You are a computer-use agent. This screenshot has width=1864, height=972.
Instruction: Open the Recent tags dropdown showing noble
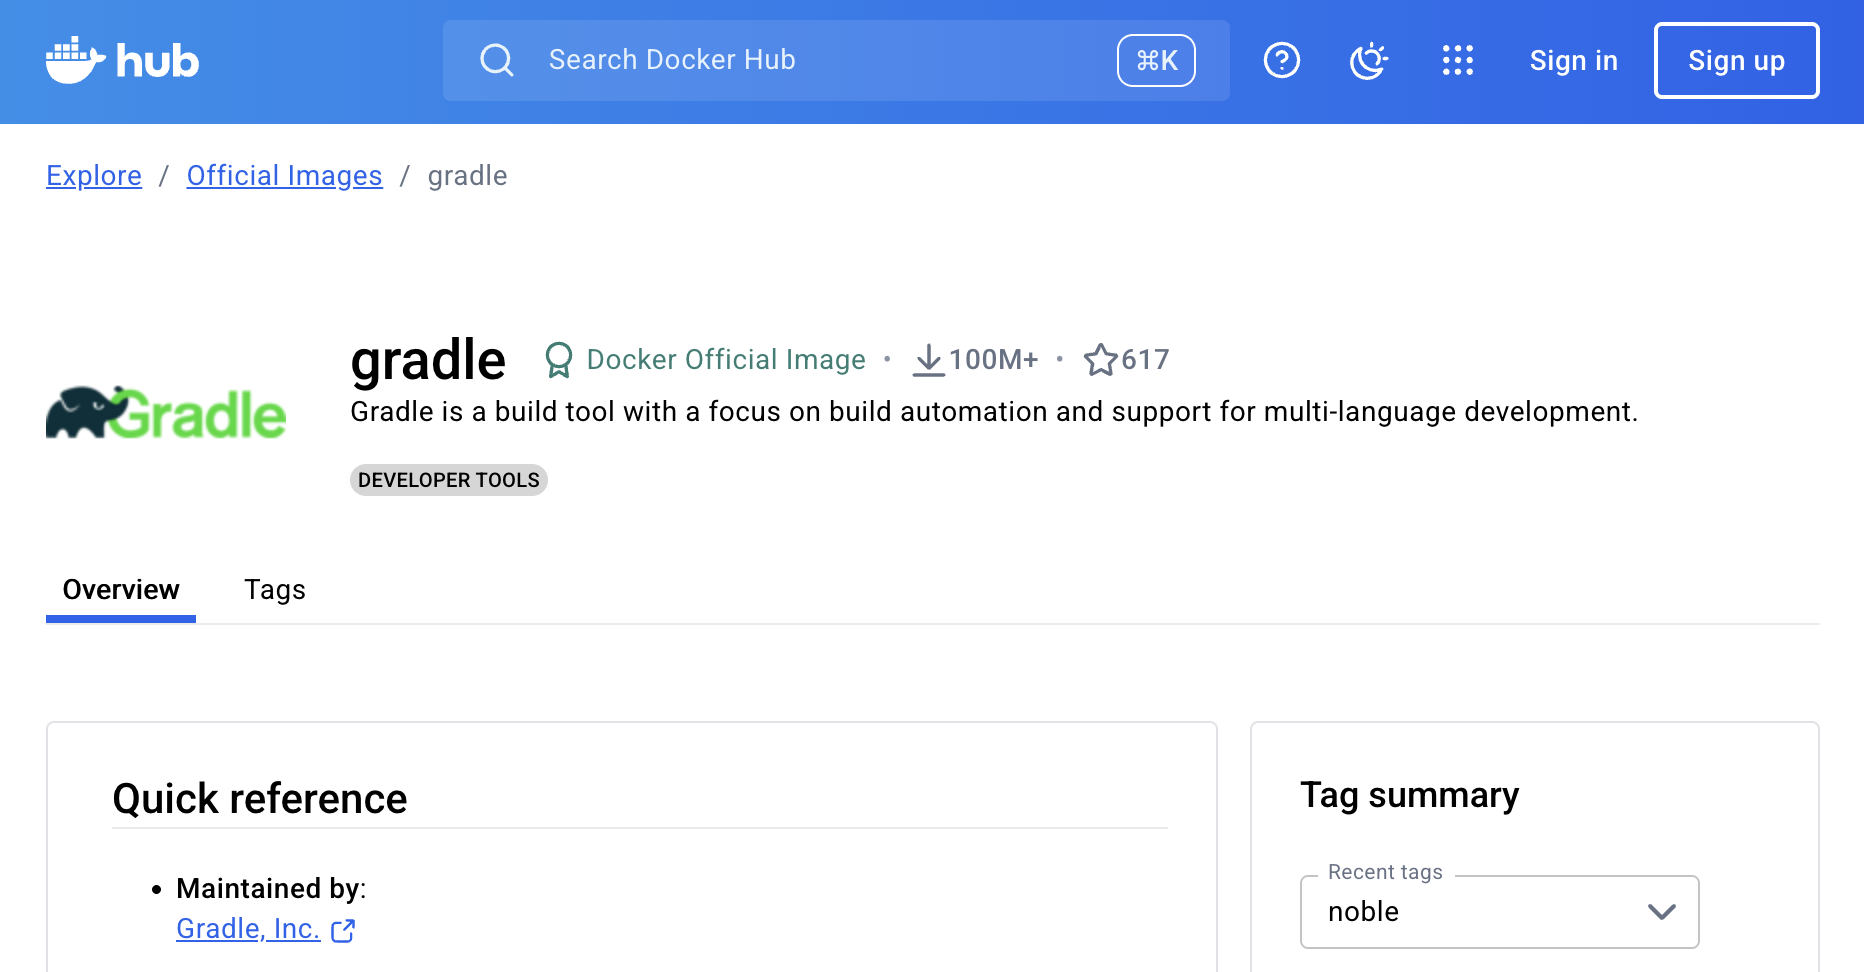(x=1499, y=912)
